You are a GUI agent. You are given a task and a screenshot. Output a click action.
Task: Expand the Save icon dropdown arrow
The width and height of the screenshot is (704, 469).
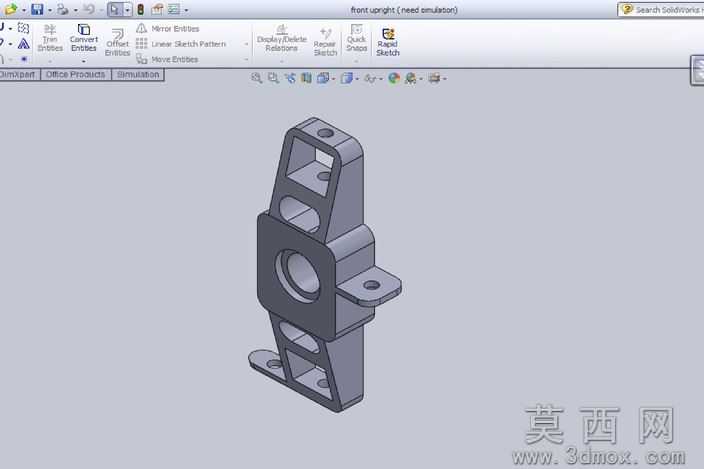[x=50, y=10]
